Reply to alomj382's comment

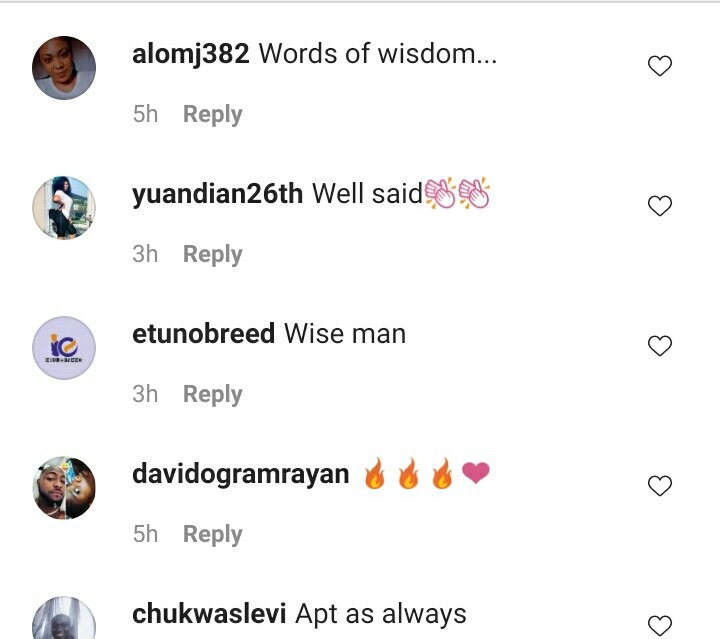[213, 114]
